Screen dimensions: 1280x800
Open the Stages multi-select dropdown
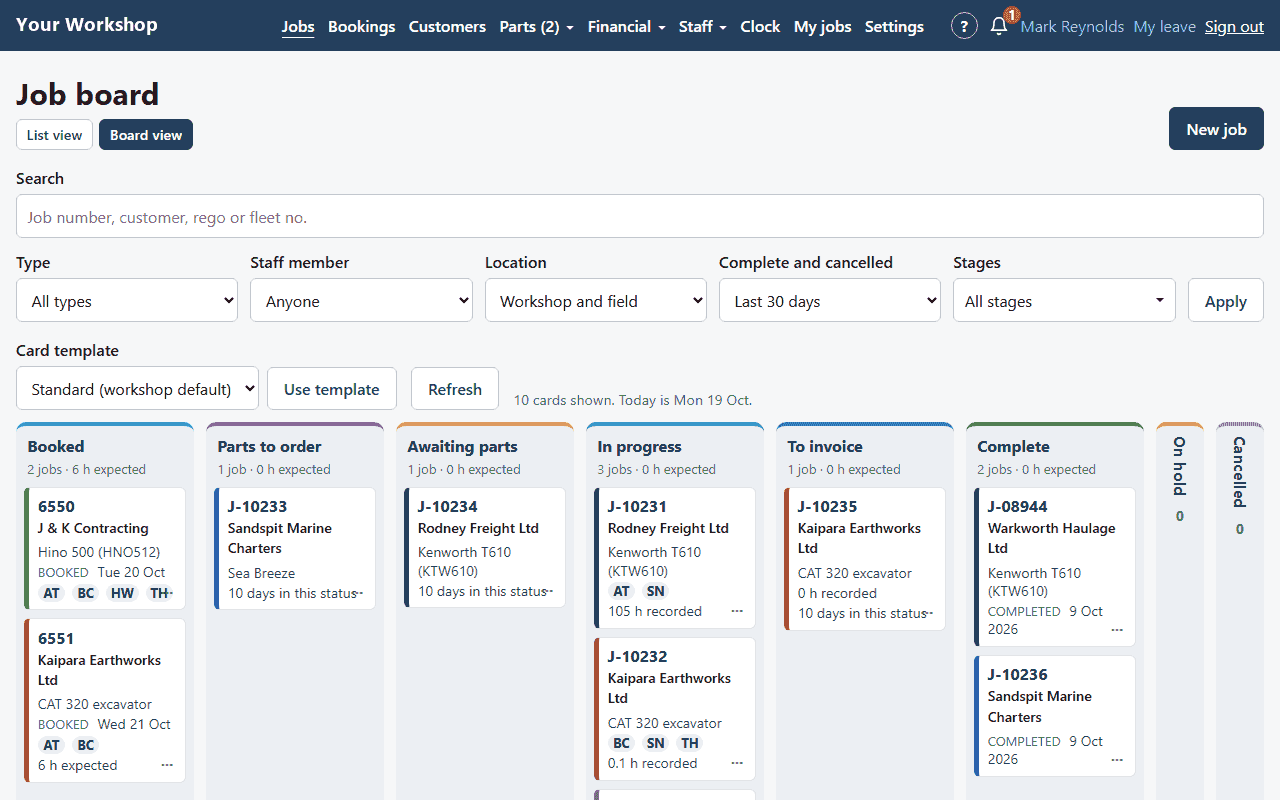(1064, 300)
